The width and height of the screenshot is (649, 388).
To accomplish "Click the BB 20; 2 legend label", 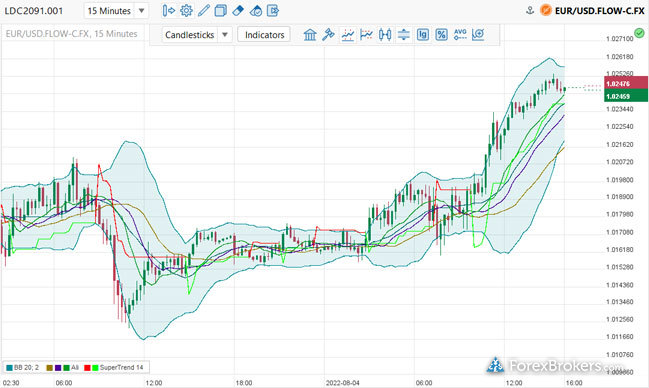I will click(26, 368).
